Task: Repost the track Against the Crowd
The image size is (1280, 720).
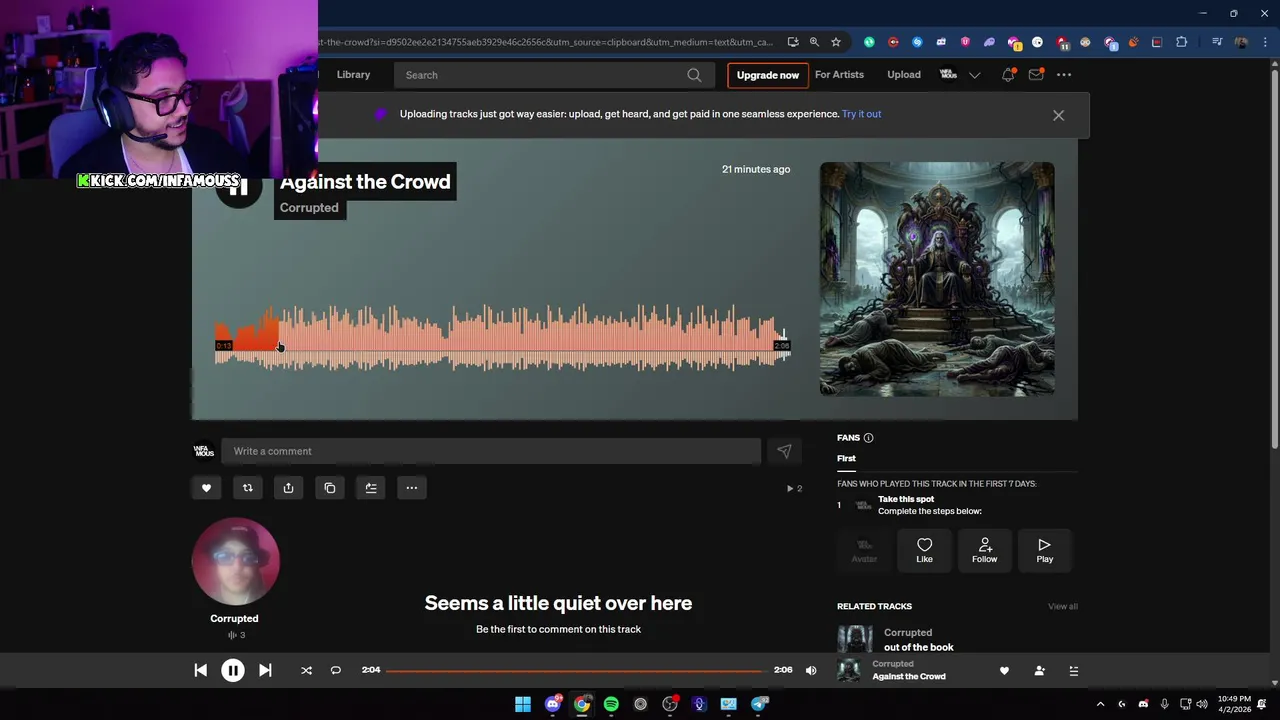Action: 248,488
